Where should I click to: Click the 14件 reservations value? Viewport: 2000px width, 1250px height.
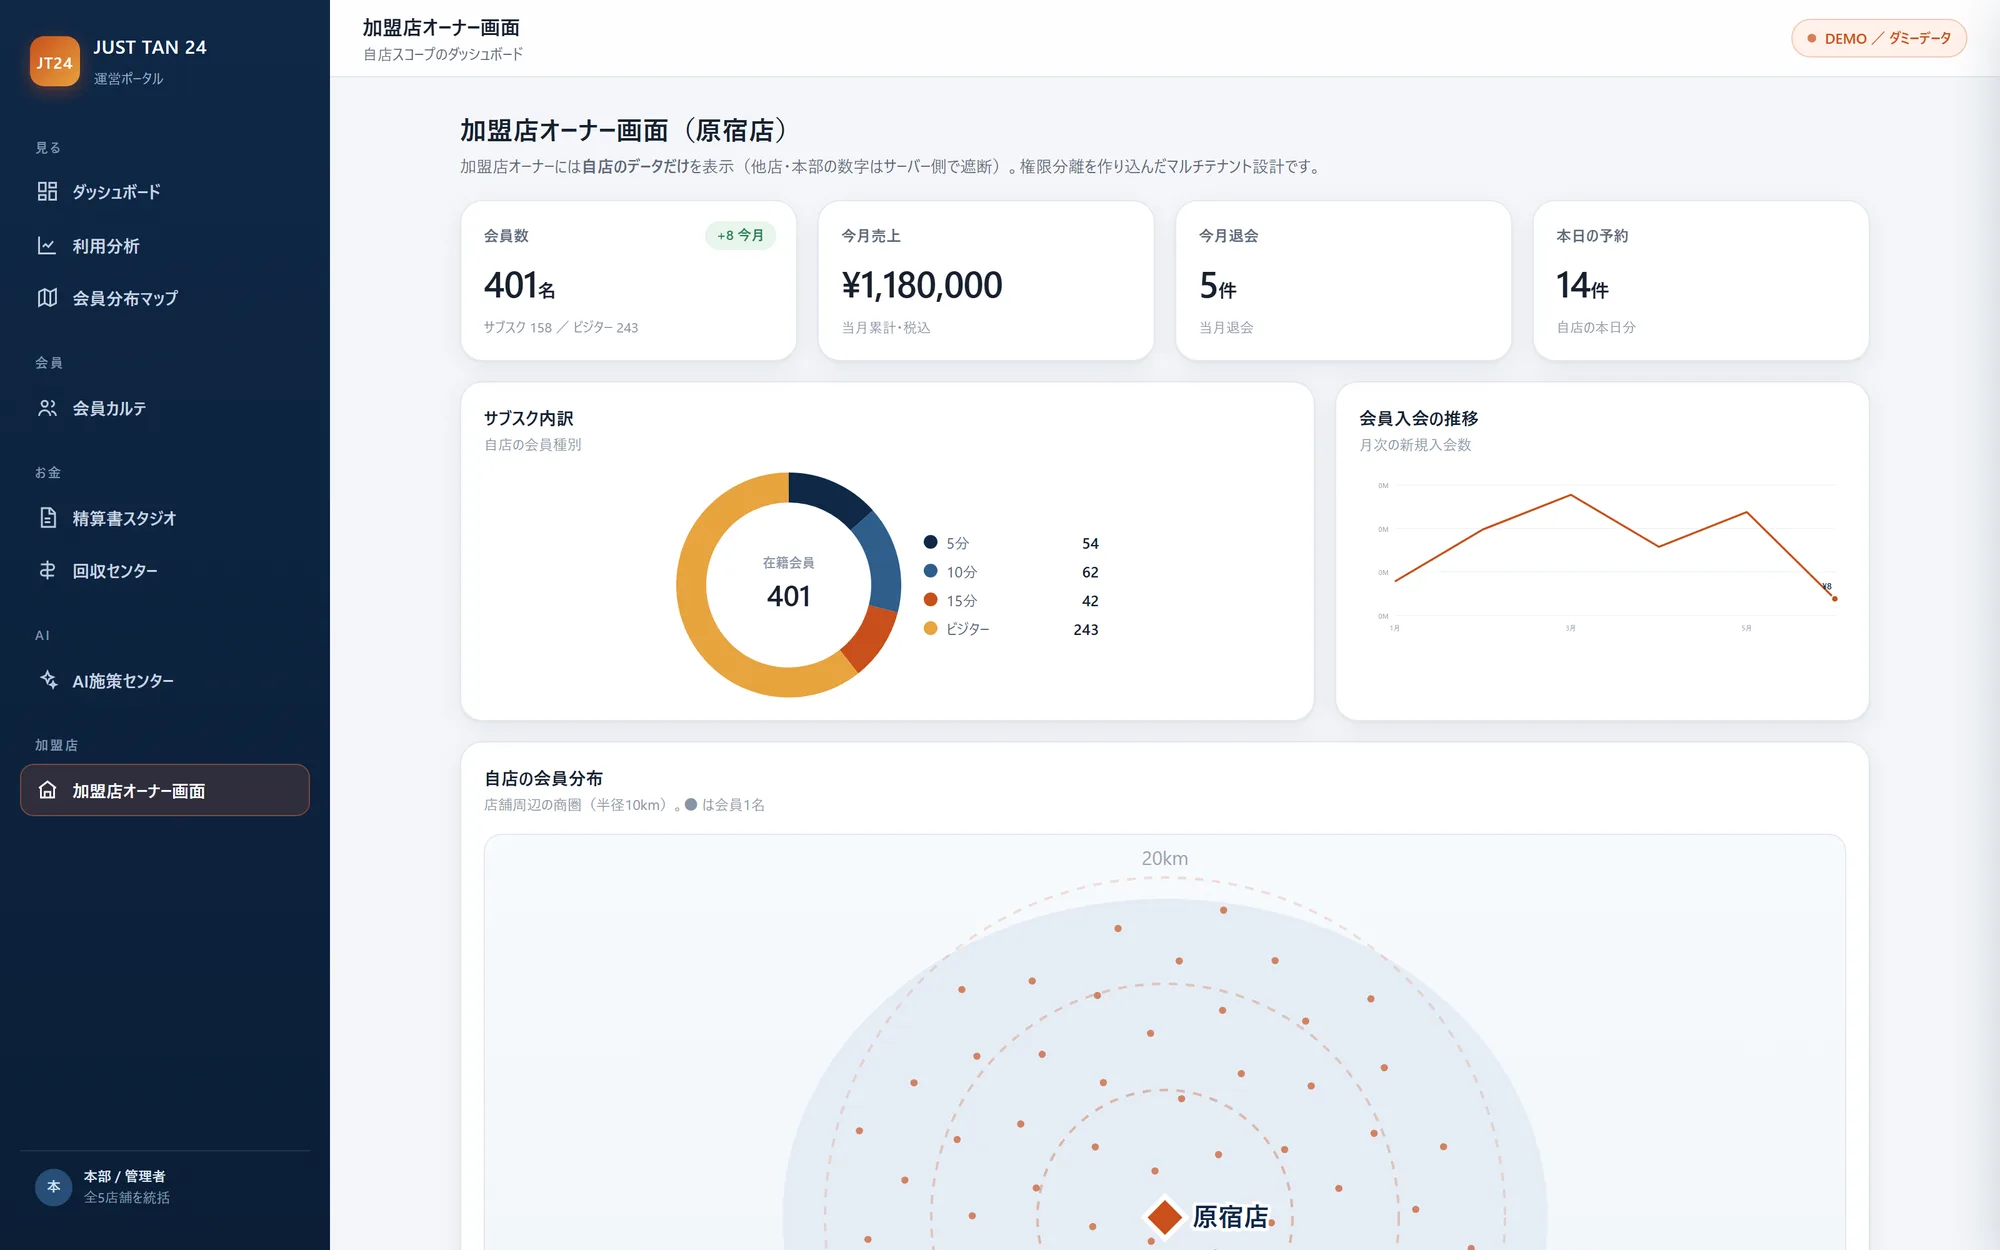coord(1582,286)
